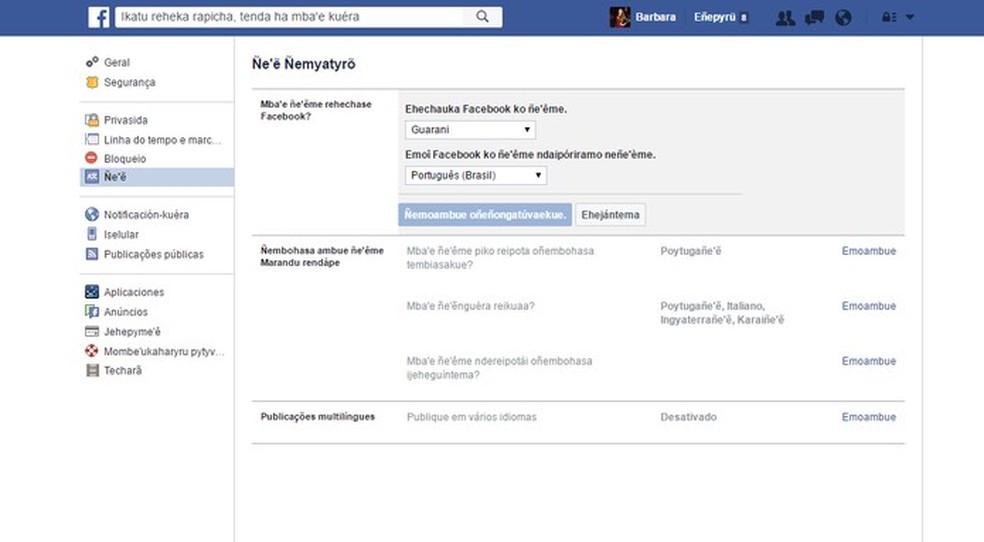The height and width of the screenshot is (542, 984).
Task: Open the Português (Brasil) dropdown
Action: click(476, 176)
